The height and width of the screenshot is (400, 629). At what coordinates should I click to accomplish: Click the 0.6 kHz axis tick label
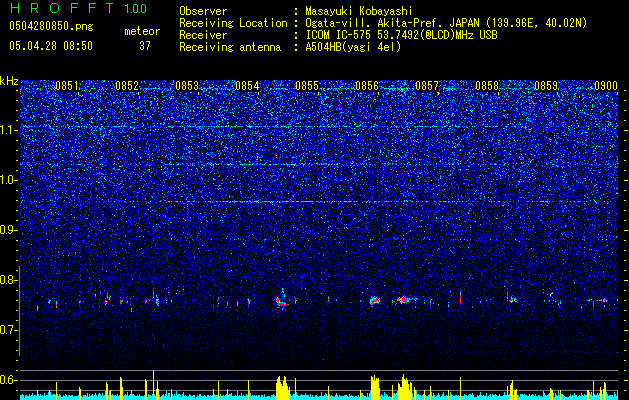coord(8,380)
